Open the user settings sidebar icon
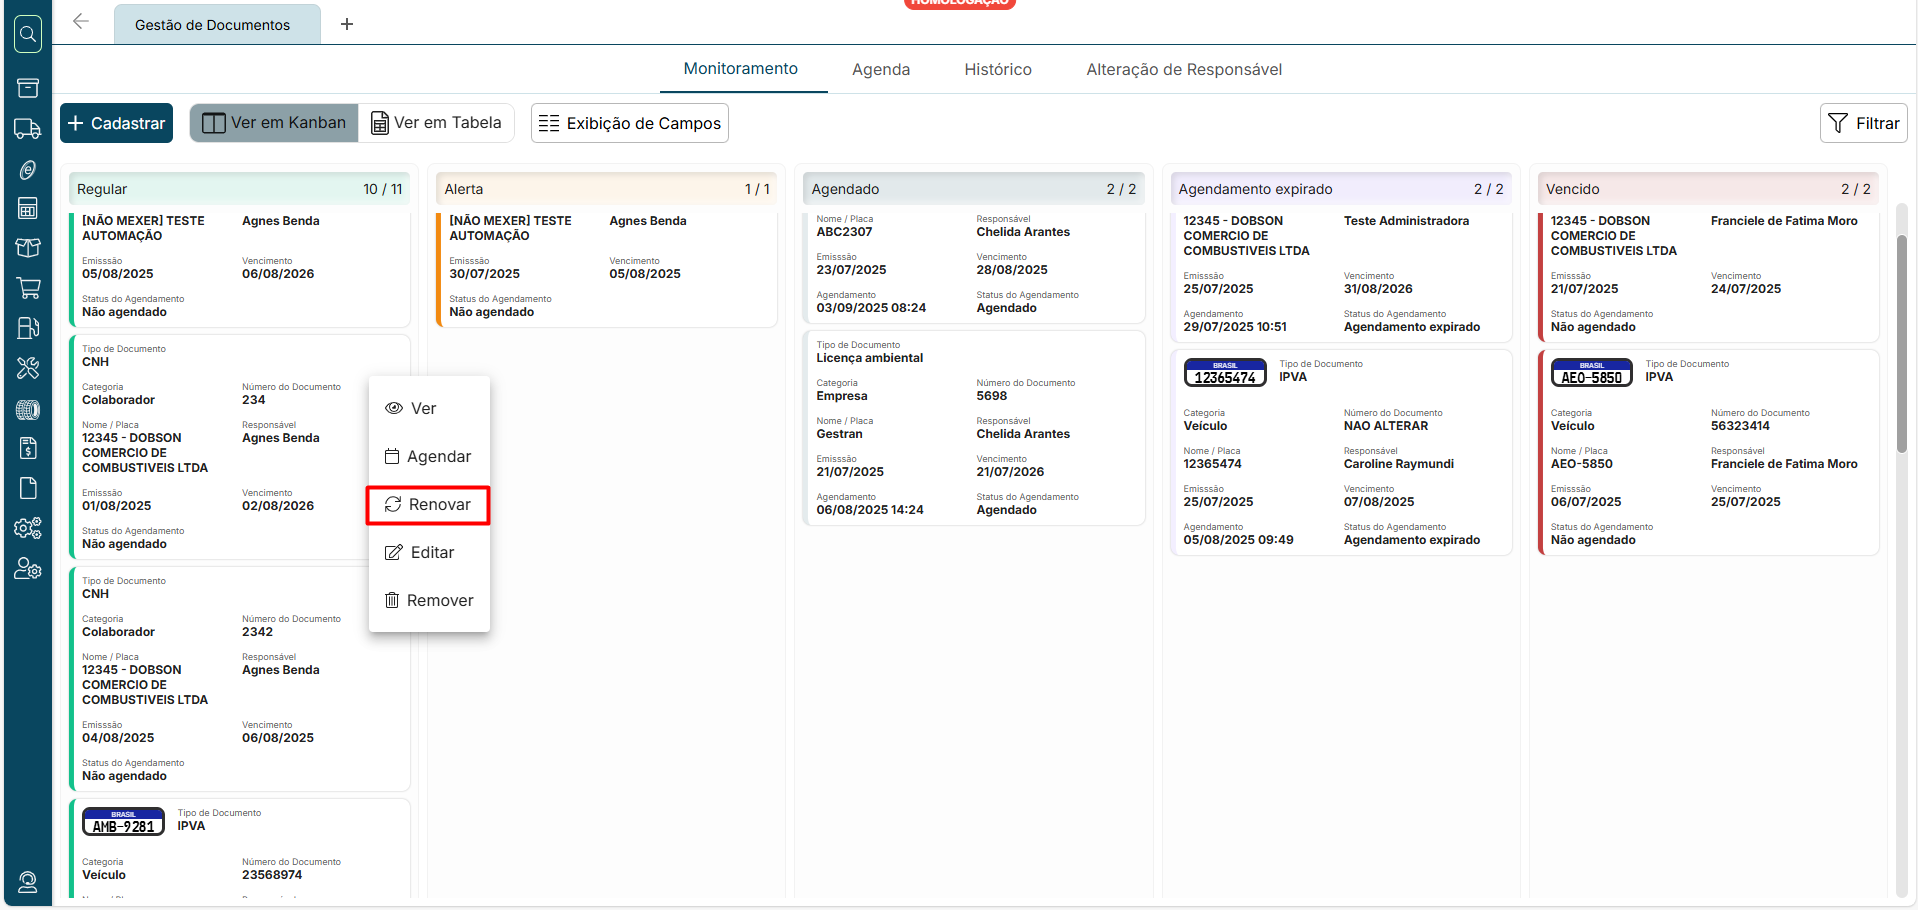 [x=28, y=568]
